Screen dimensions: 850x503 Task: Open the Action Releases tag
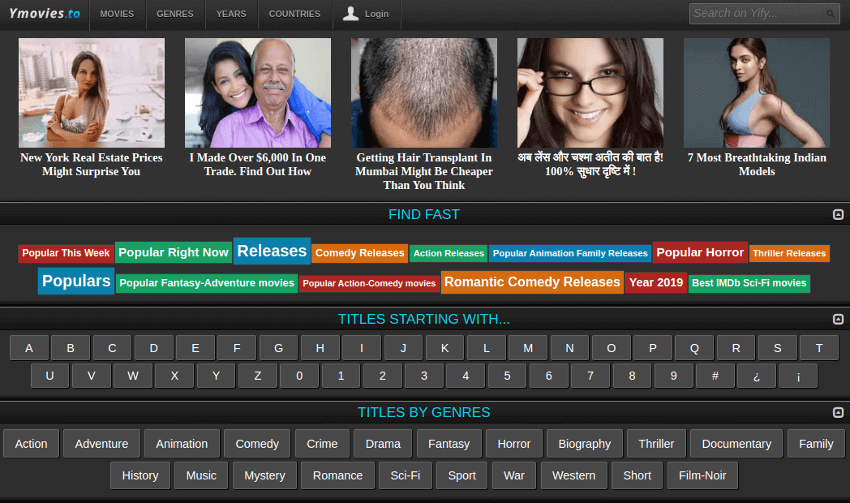point(449,253)
